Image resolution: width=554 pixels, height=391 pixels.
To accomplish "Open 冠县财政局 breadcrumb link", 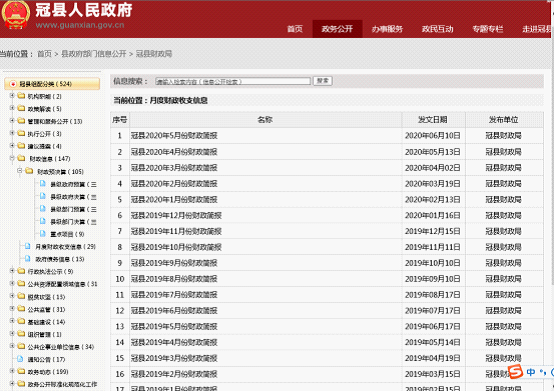I will click(x=154, y=54).
